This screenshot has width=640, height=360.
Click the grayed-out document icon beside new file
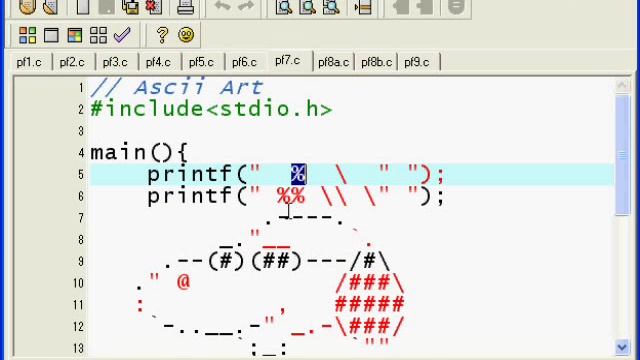(x=107, y=7)
